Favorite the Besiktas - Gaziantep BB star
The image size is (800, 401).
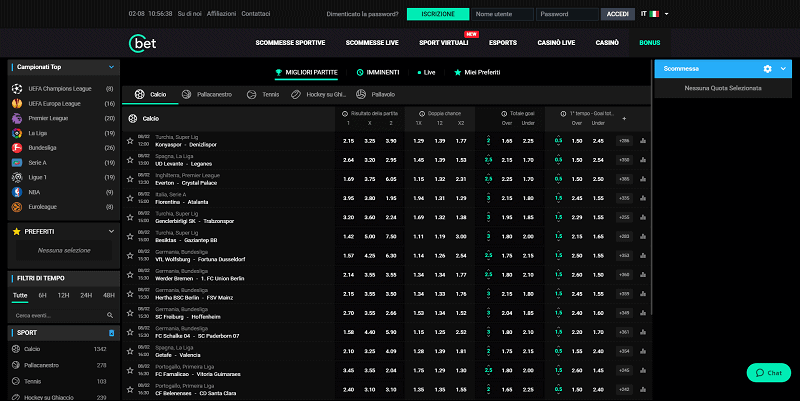coord(130,236)
